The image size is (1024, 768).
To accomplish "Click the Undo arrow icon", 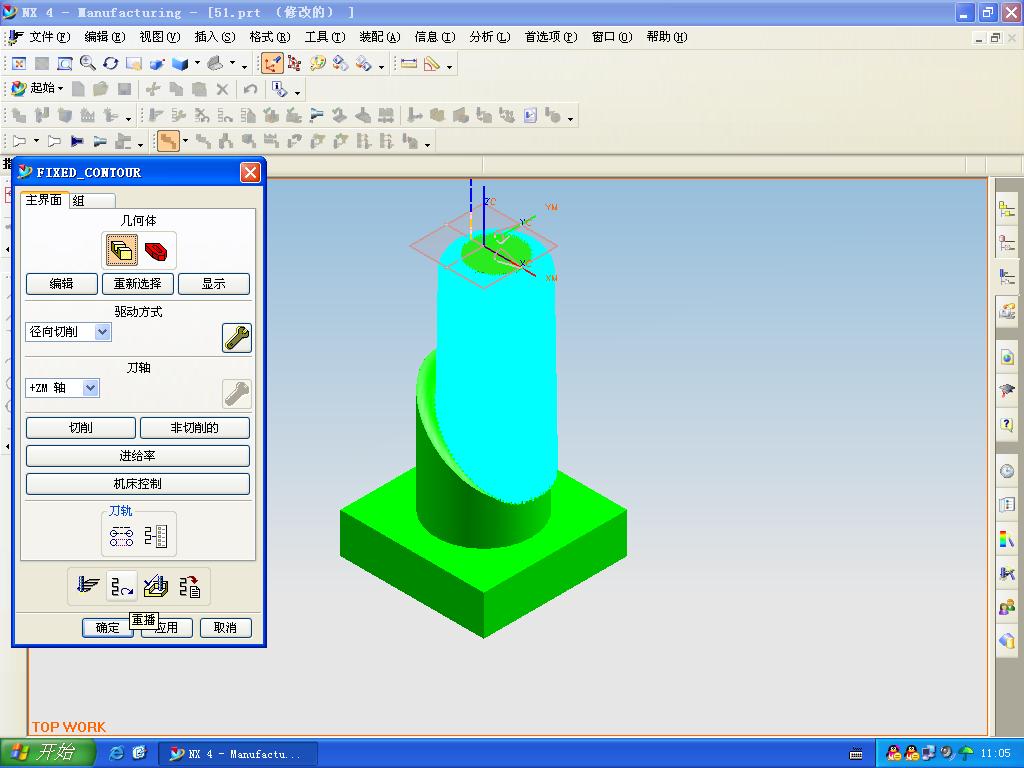I will [250, 89].
